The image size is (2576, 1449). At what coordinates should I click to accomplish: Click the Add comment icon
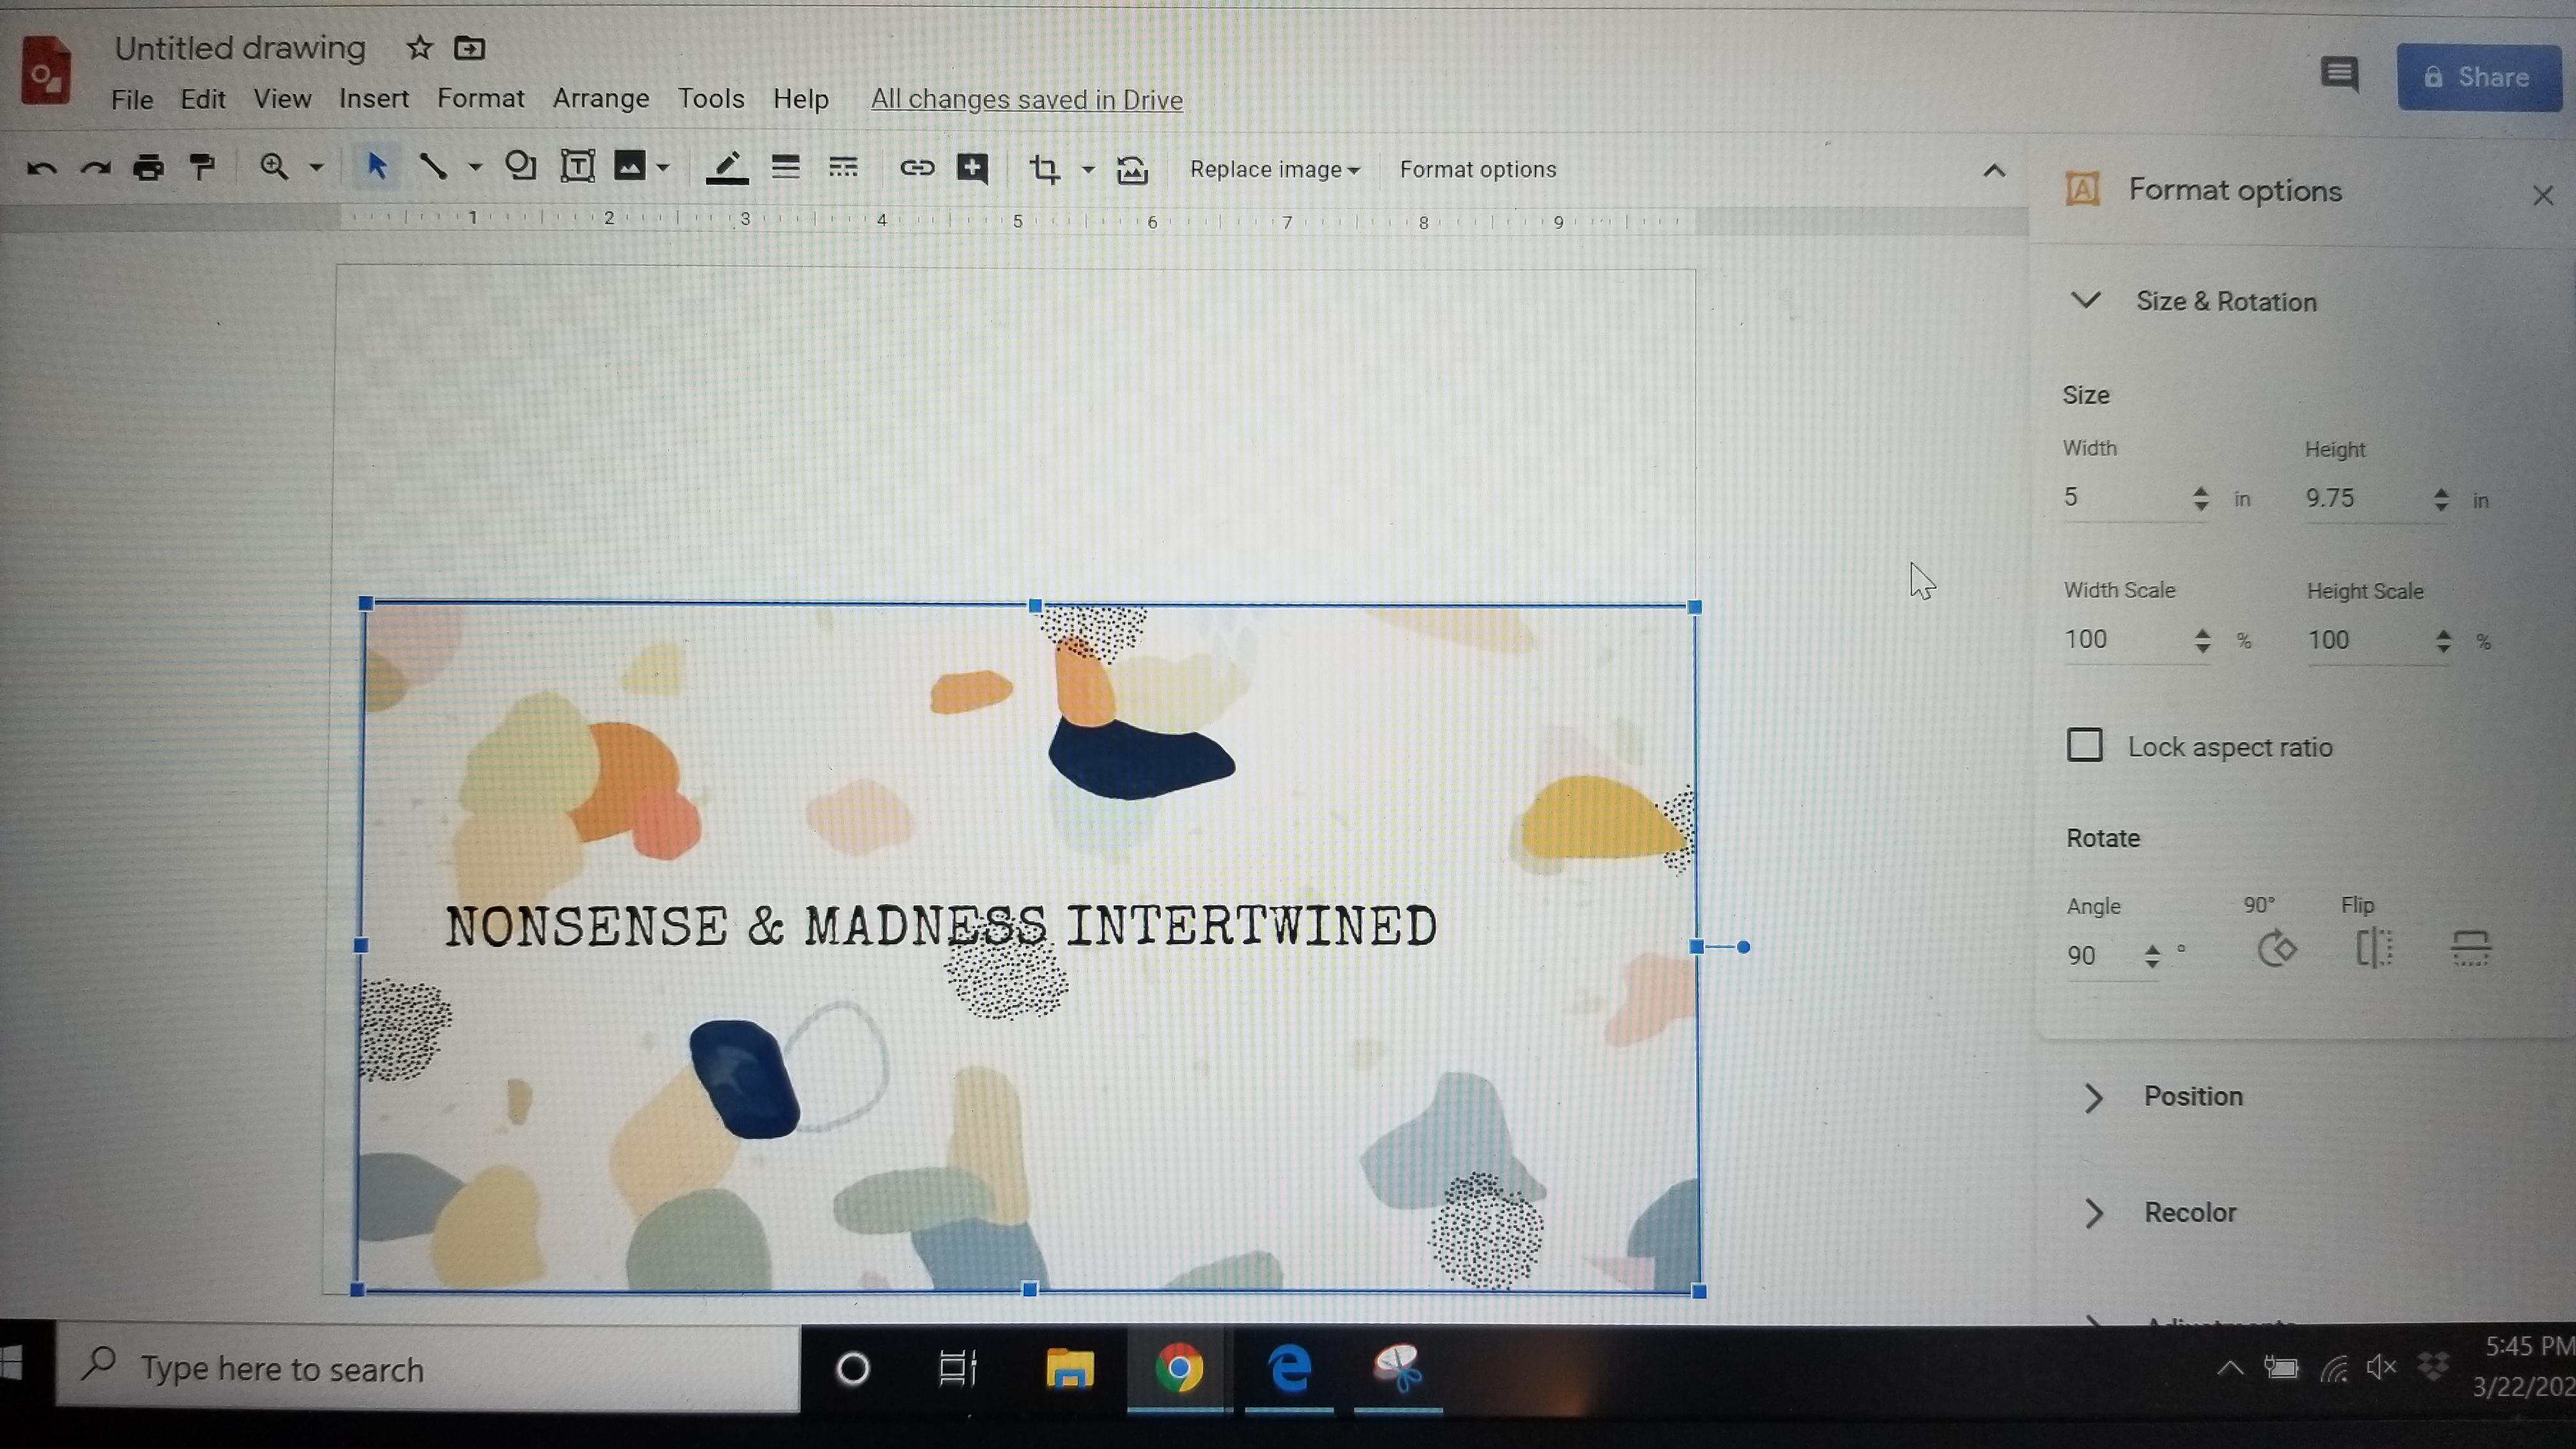(973, 168)
